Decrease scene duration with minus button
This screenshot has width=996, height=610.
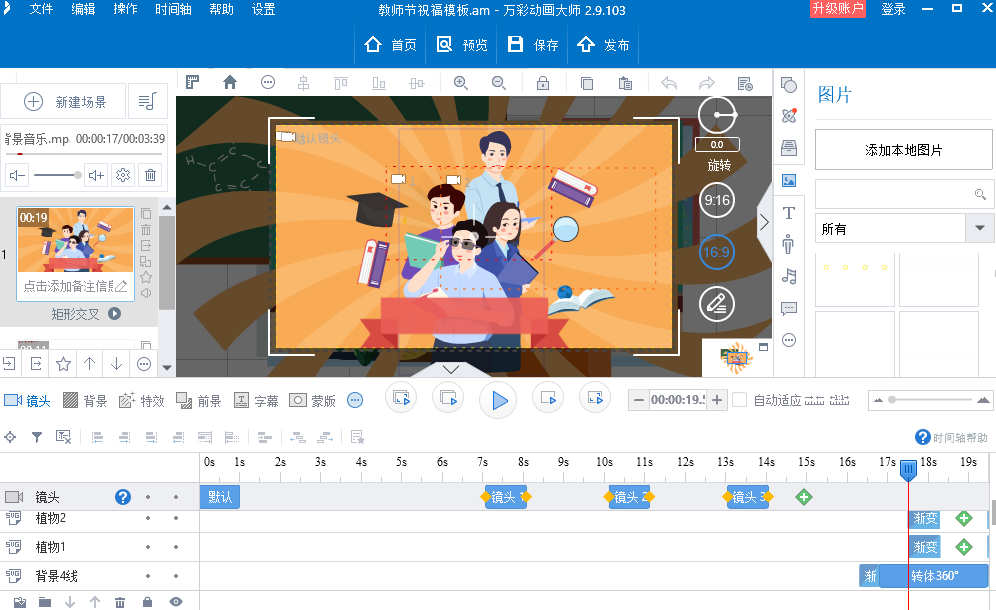[639, 400]
